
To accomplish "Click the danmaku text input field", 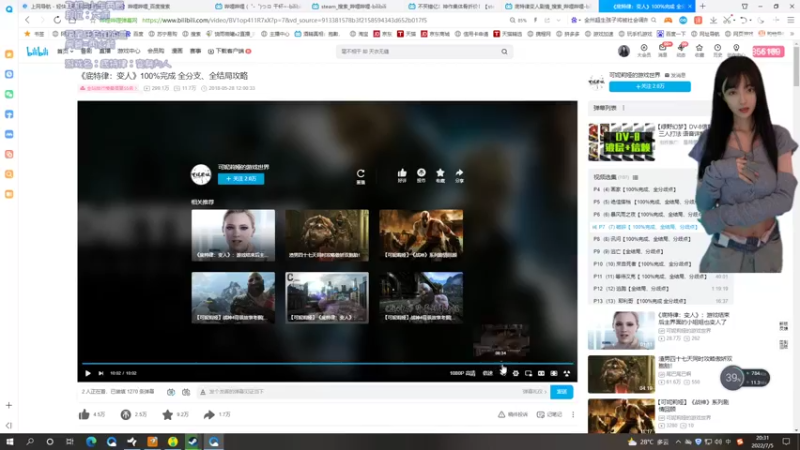I will tap(357, 392).
